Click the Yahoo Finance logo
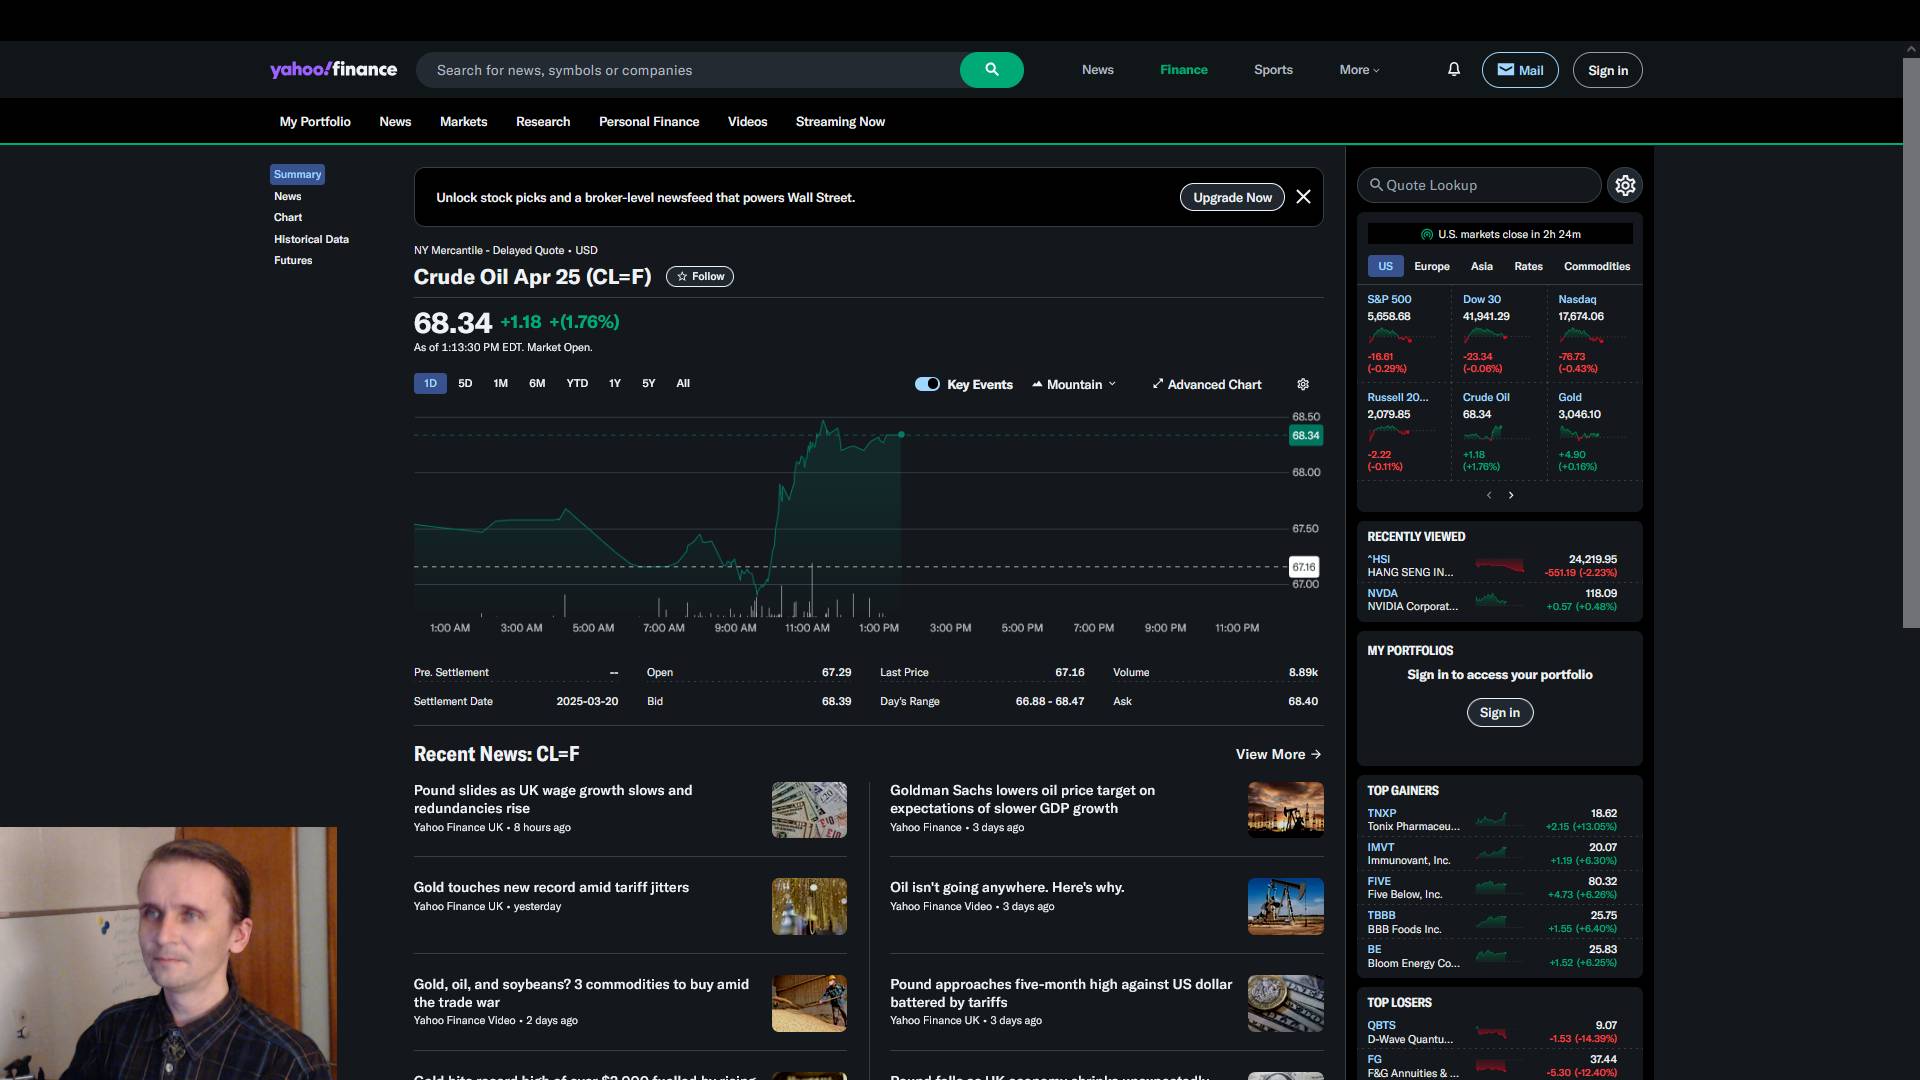 point(333,70)
